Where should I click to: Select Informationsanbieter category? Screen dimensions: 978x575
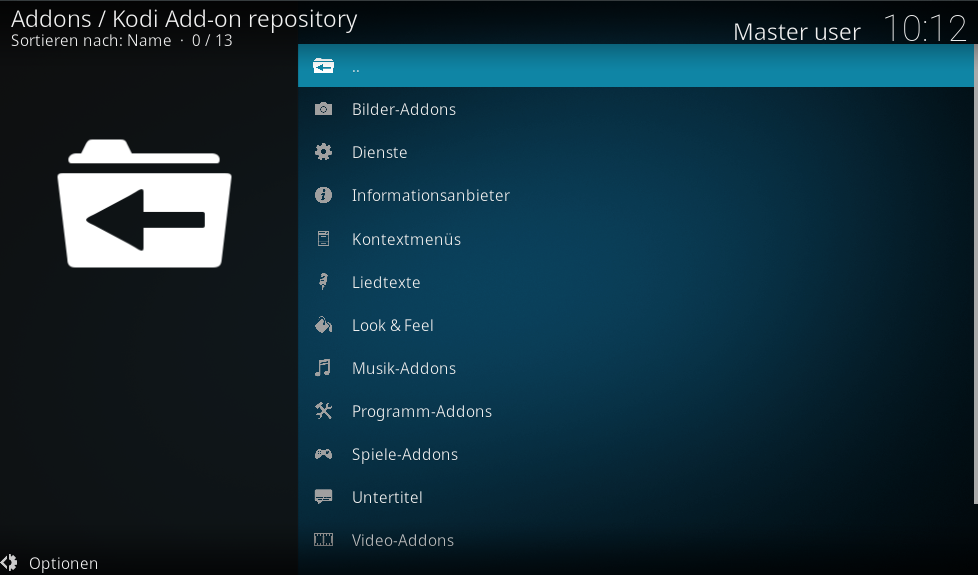tap(636, 195)
